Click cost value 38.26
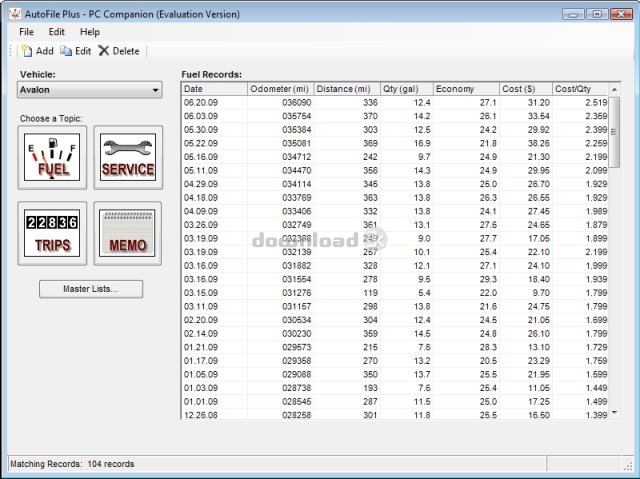The width and height of the screenshot is (640, 479). pos(538,143)
